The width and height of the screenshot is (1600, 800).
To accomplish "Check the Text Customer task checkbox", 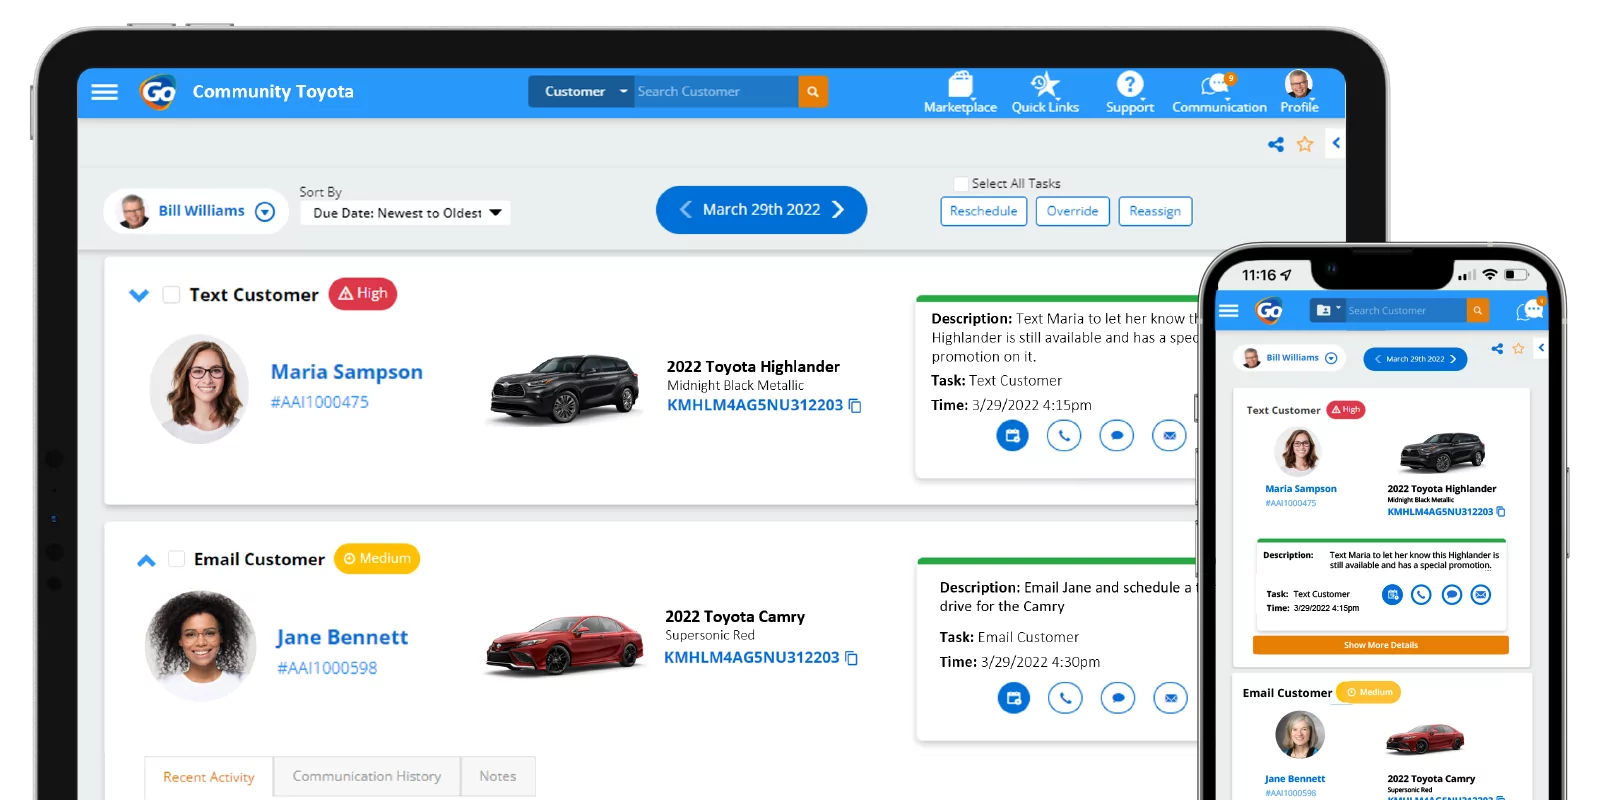I will coord(171,295).
